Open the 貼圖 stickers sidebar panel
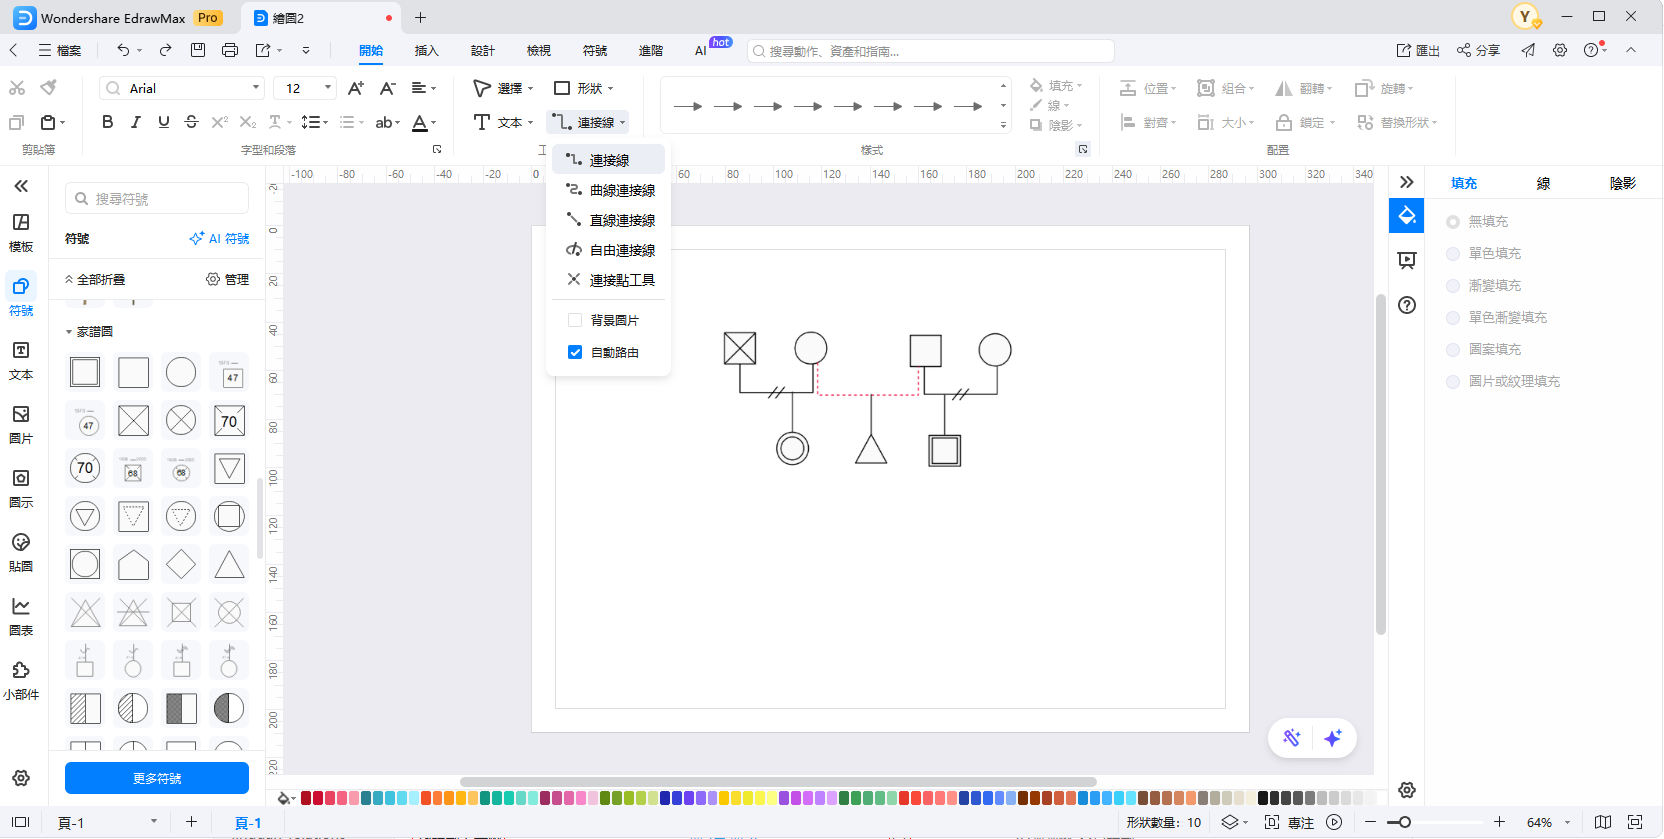Screen dimensions: 1664x839 pyautogui.click(x=21, y=551)
